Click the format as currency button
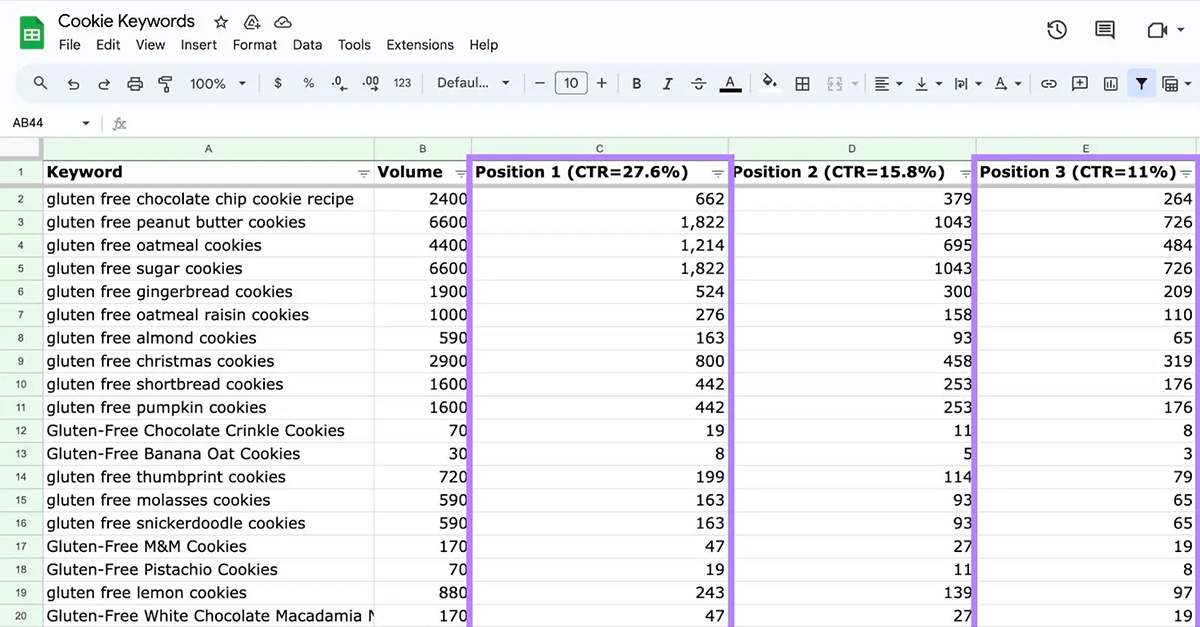This screenshot has height=627, width=1200. tap(278, 84)
